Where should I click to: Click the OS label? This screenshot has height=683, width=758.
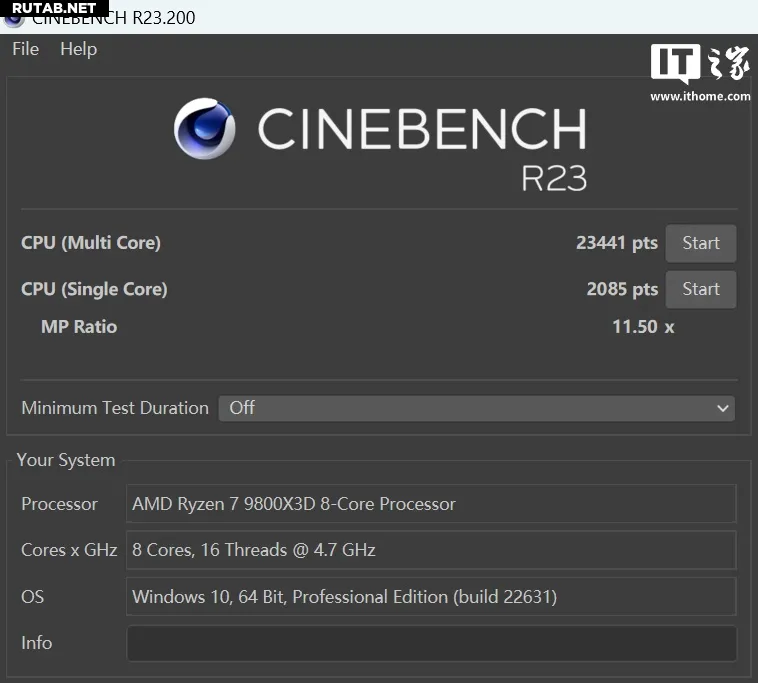(32, 596)
